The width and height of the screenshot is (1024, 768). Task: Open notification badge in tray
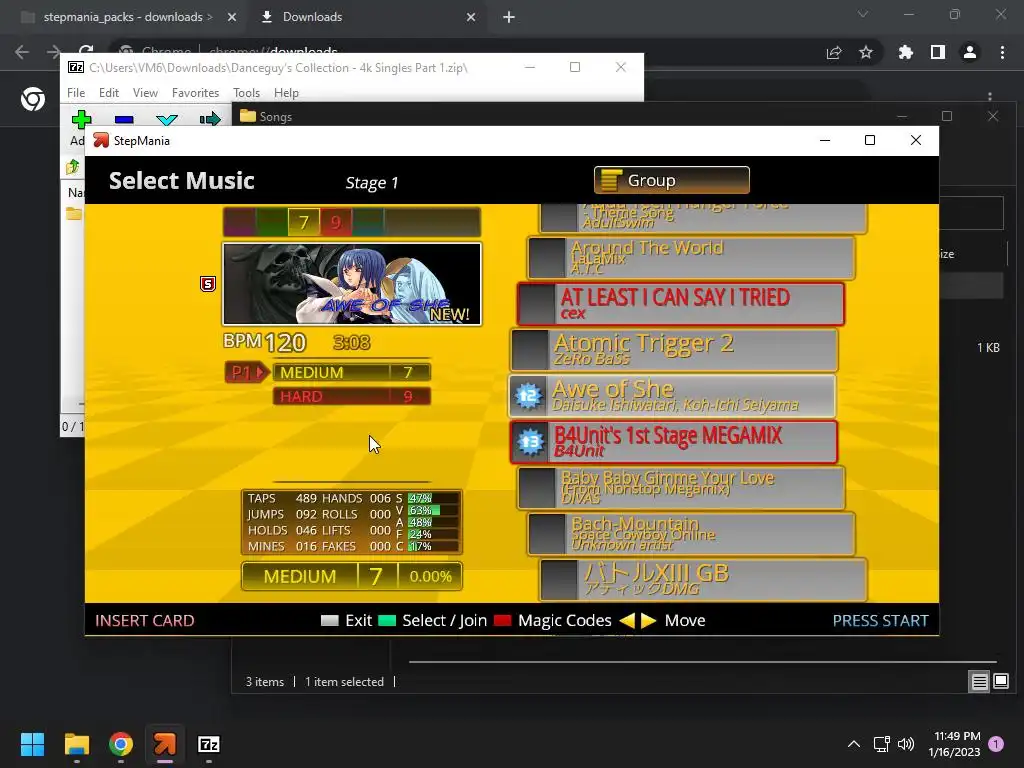pos(996,744)
